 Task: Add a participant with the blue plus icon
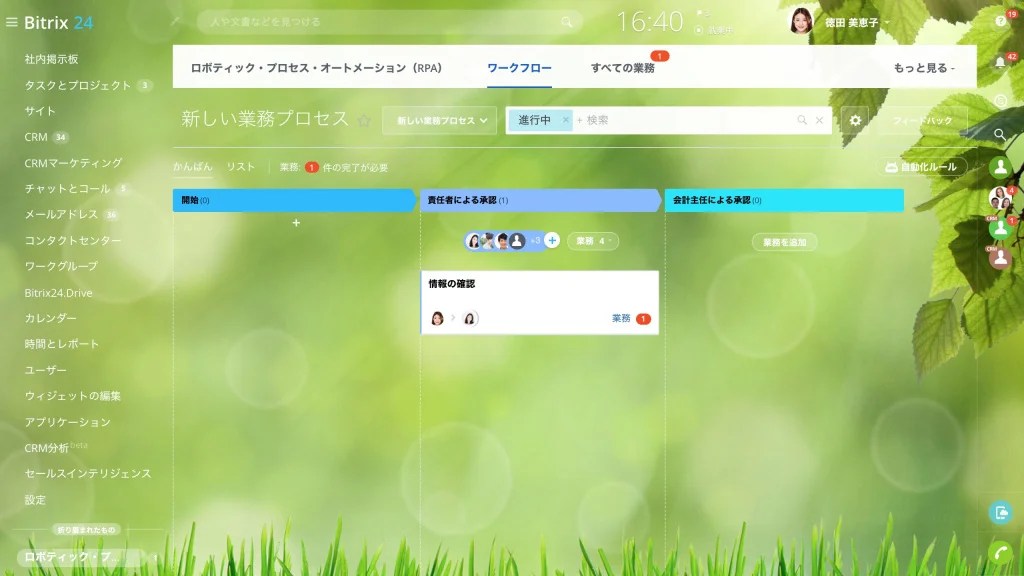pos(552,240)
